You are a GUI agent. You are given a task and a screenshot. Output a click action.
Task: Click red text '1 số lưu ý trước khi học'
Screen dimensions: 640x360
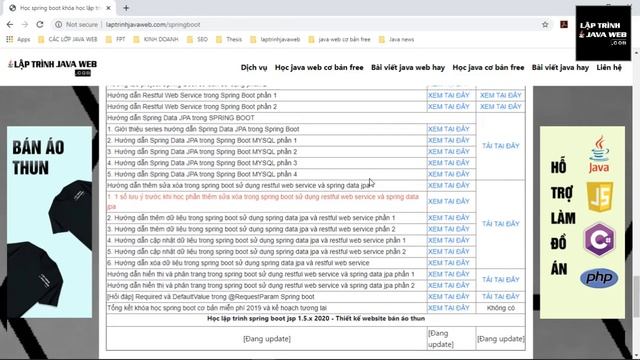(x=263, y=201)
